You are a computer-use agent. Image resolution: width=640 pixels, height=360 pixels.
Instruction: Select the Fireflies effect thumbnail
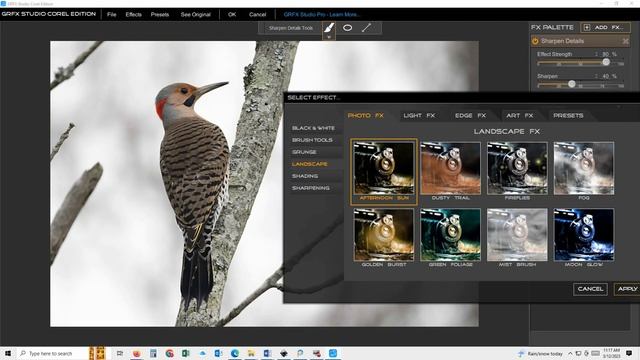517,168
